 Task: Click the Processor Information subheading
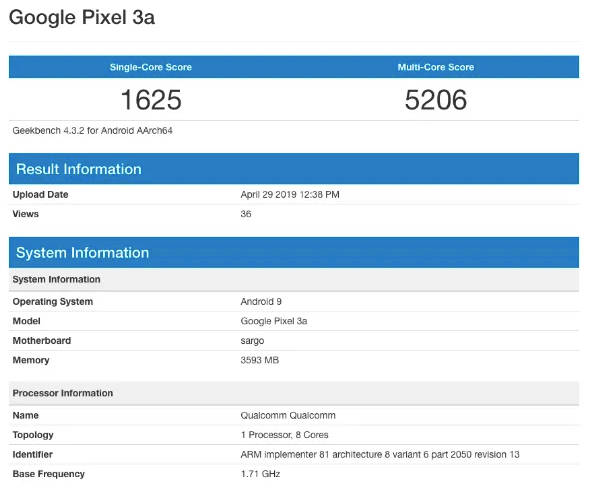tap(62, 393)
